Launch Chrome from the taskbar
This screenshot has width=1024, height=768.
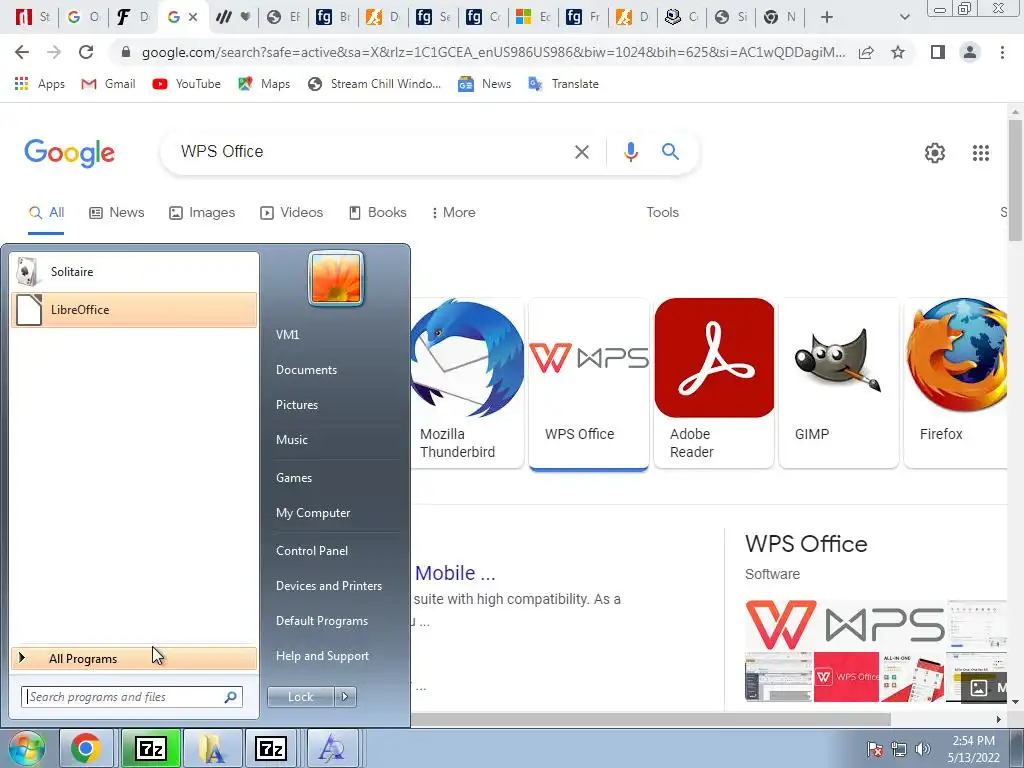[86, 748]
